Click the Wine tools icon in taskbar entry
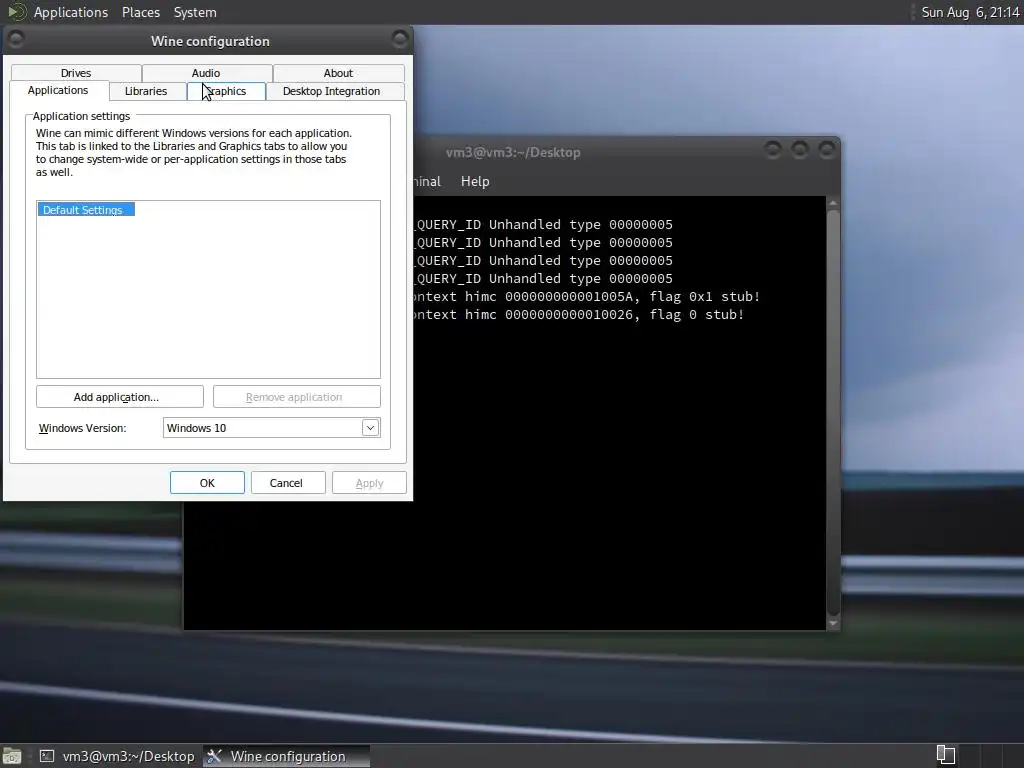This screenshot has width=1024, height=768. coord(214,756)
